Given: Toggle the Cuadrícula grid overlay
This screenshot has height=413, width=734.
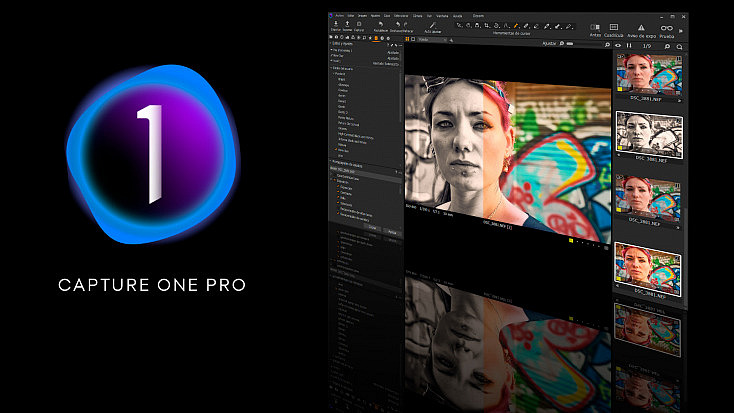Looking at the screenshot, I should [x=614, y=28].
